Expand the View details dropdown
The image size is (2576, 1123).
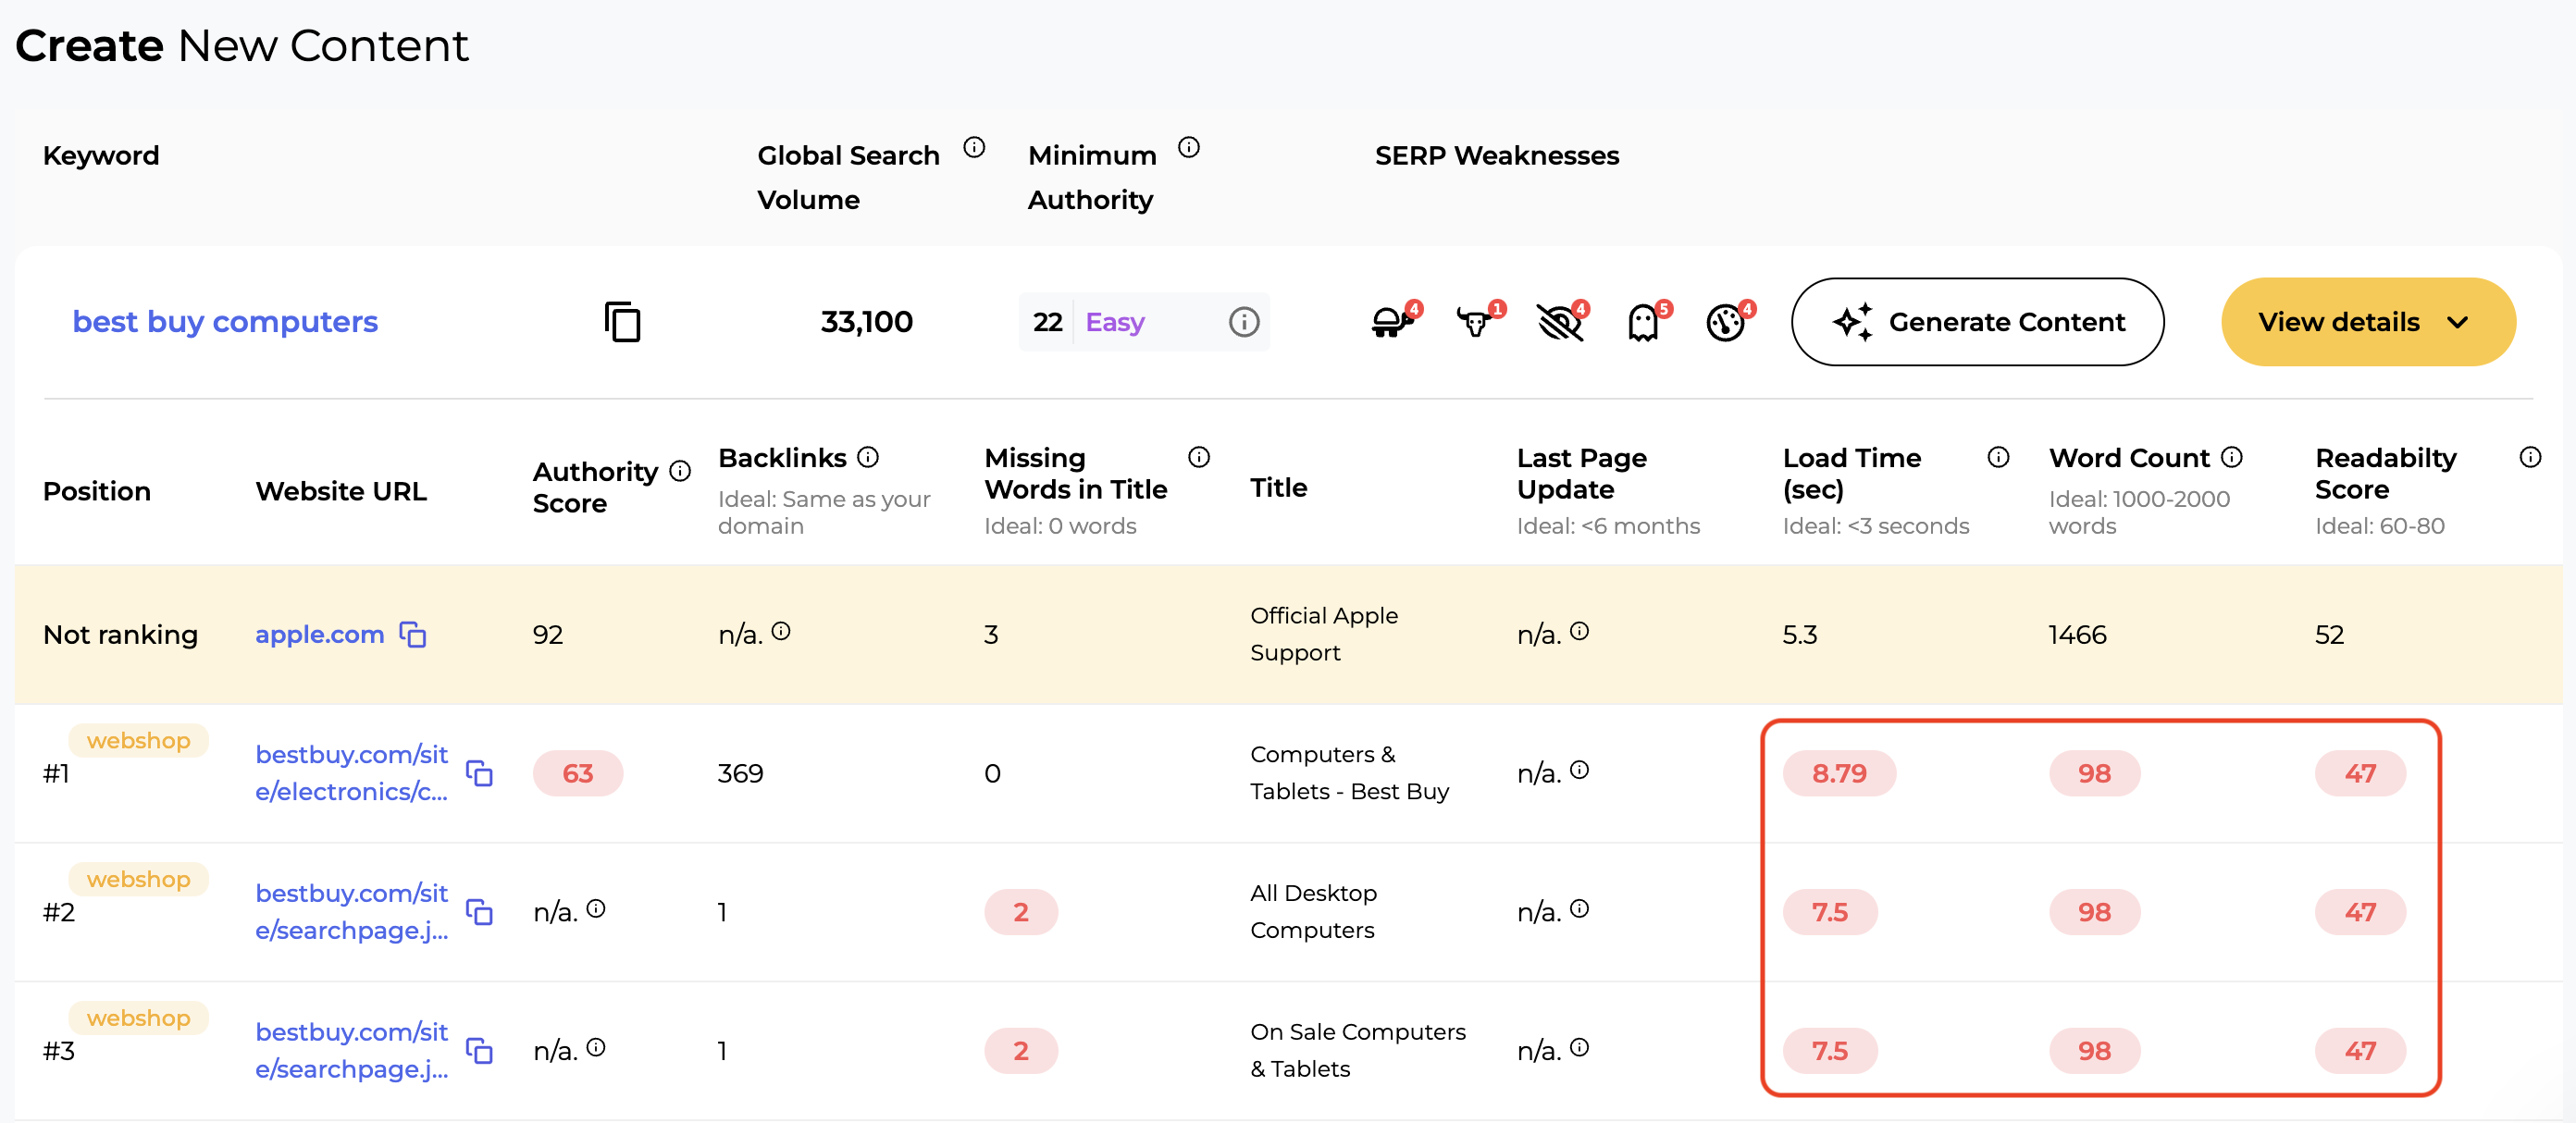pos(2367,322)
